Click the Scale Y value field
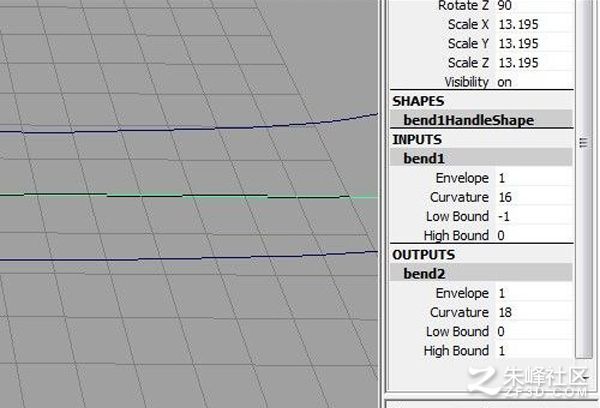Image resolution: width=600 pixels, height=408 pixels. click(534, 44)
